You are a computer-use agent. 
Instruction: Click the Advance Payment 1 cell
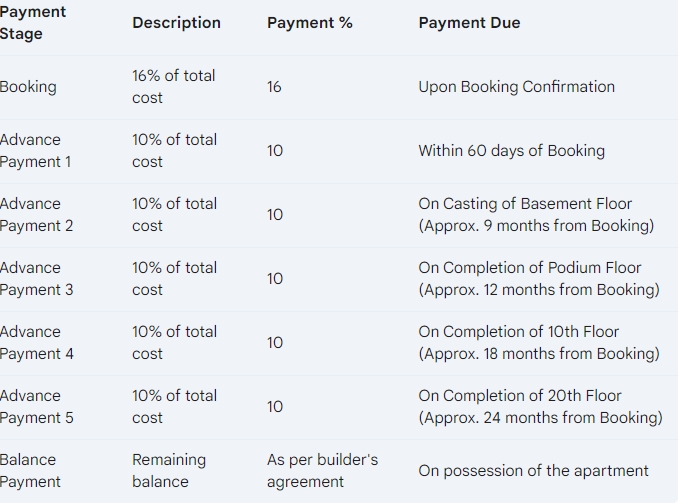(35, 151)
